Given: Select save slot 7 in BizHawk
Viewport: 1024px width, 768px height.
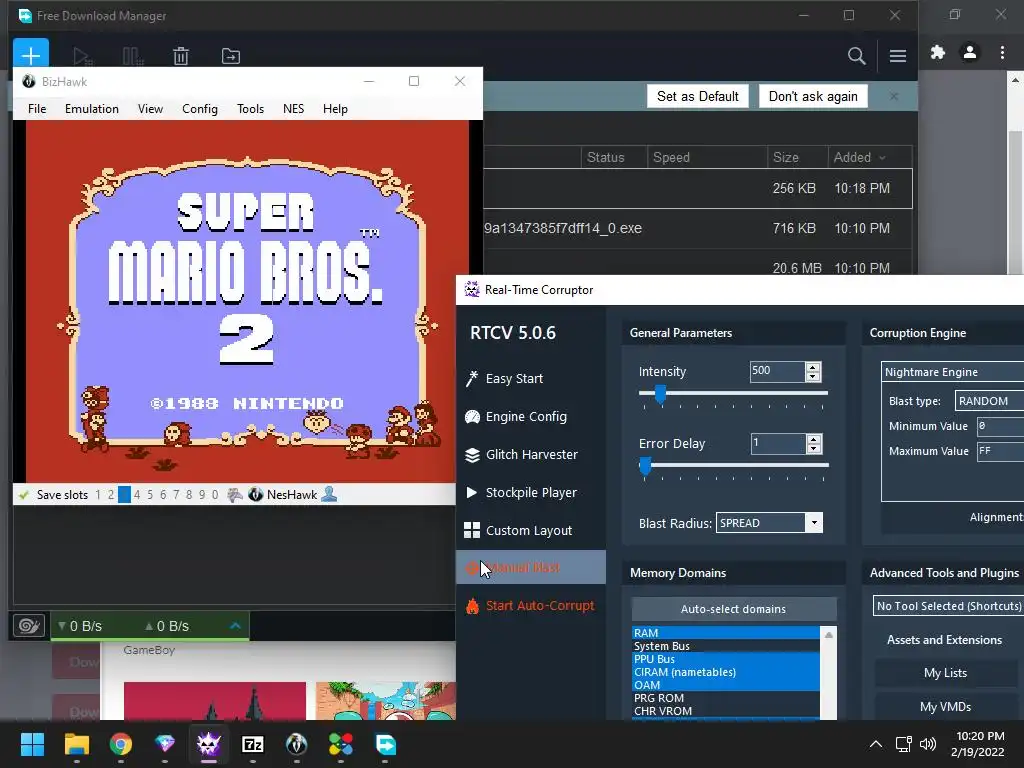Looking at the screenshot, I should pyautogui.click(x=176, y=495).
